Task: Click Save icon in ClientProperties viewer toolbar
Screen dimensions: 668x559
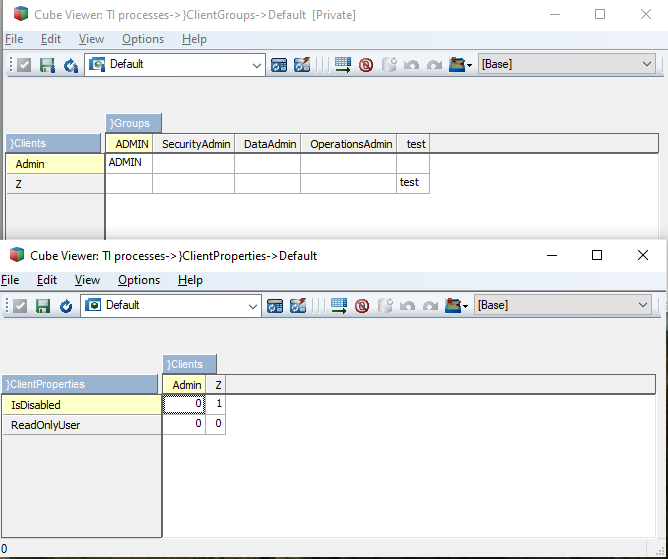Action: [43, 306]
